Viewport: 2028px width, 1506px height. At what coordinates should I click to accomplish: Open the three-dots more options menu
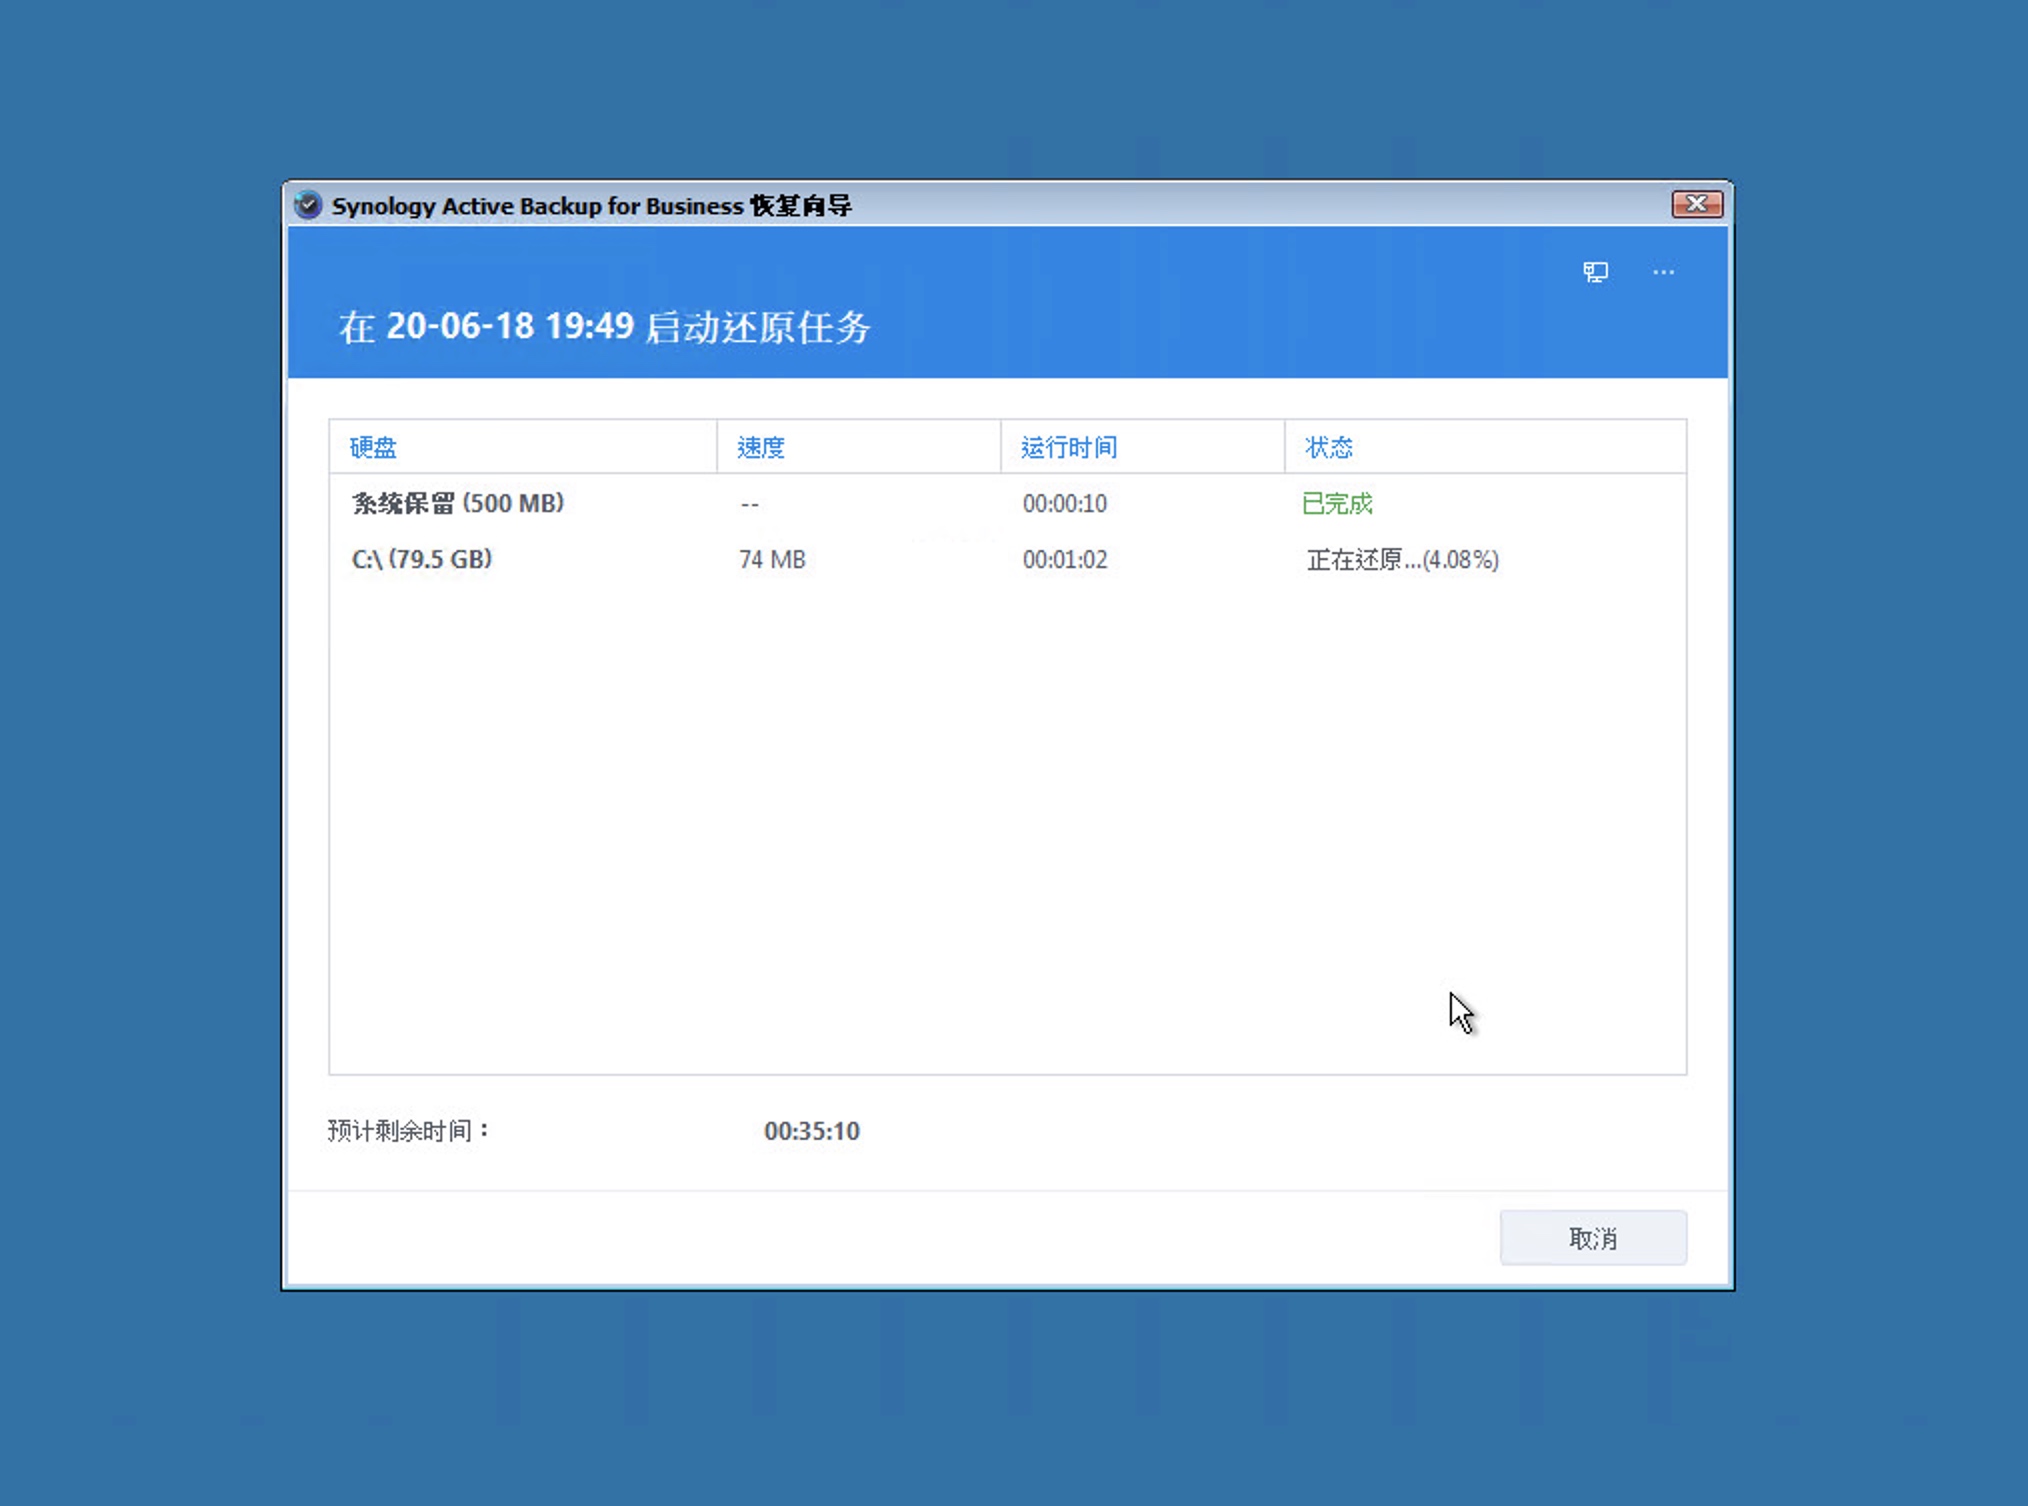tap(1663, 272)
